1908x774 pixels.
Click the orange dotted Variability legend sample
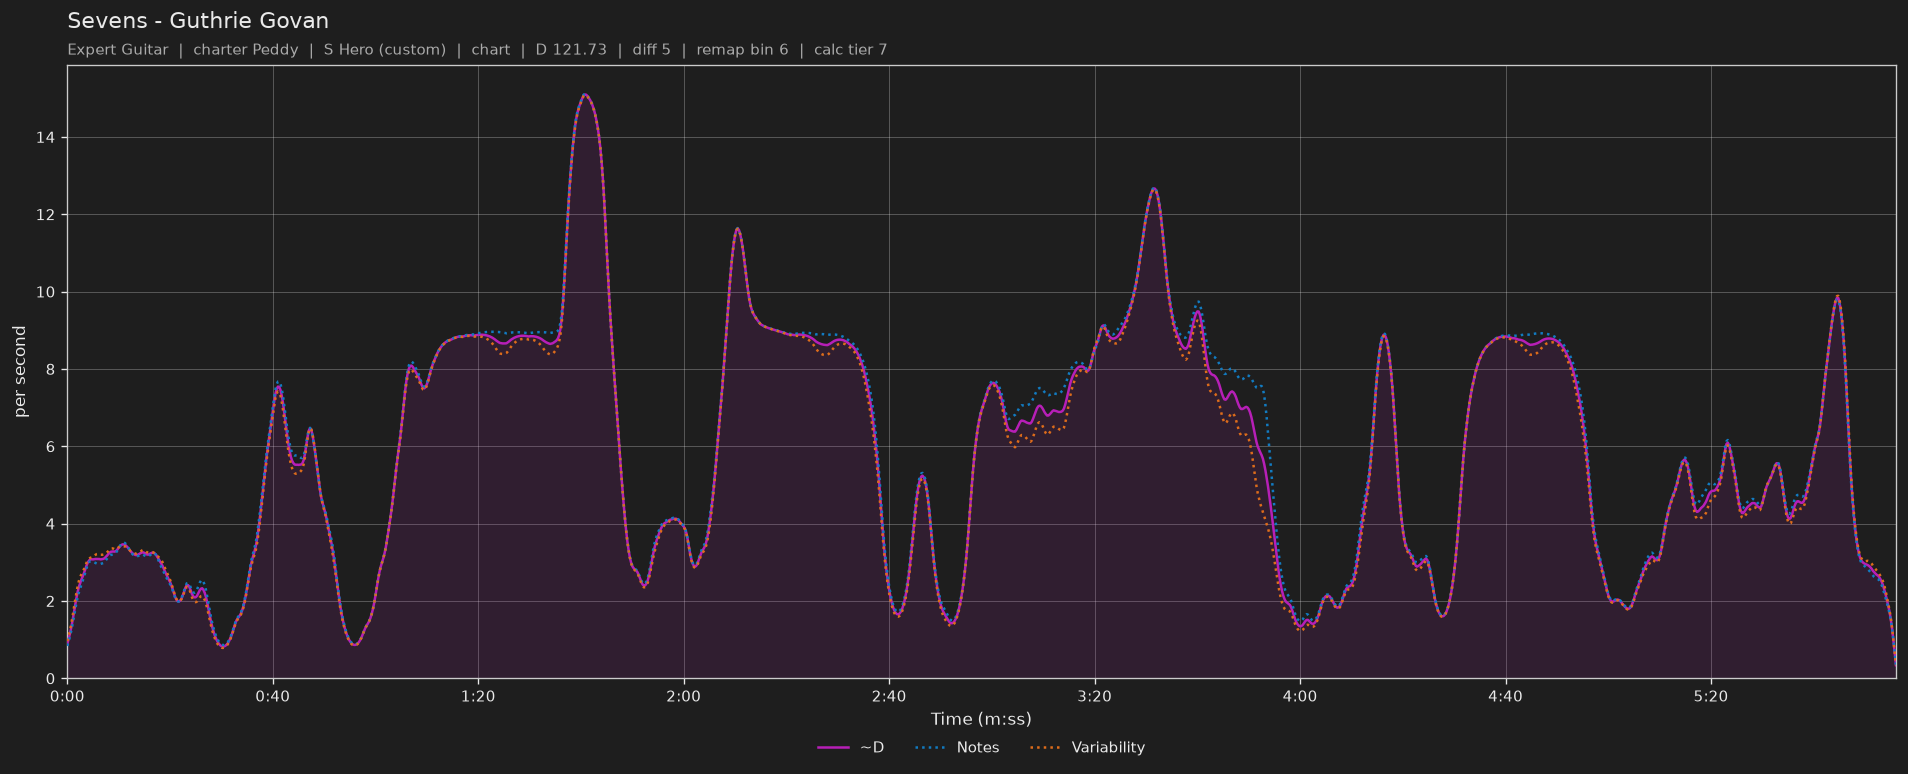(x=1046, y=748)
